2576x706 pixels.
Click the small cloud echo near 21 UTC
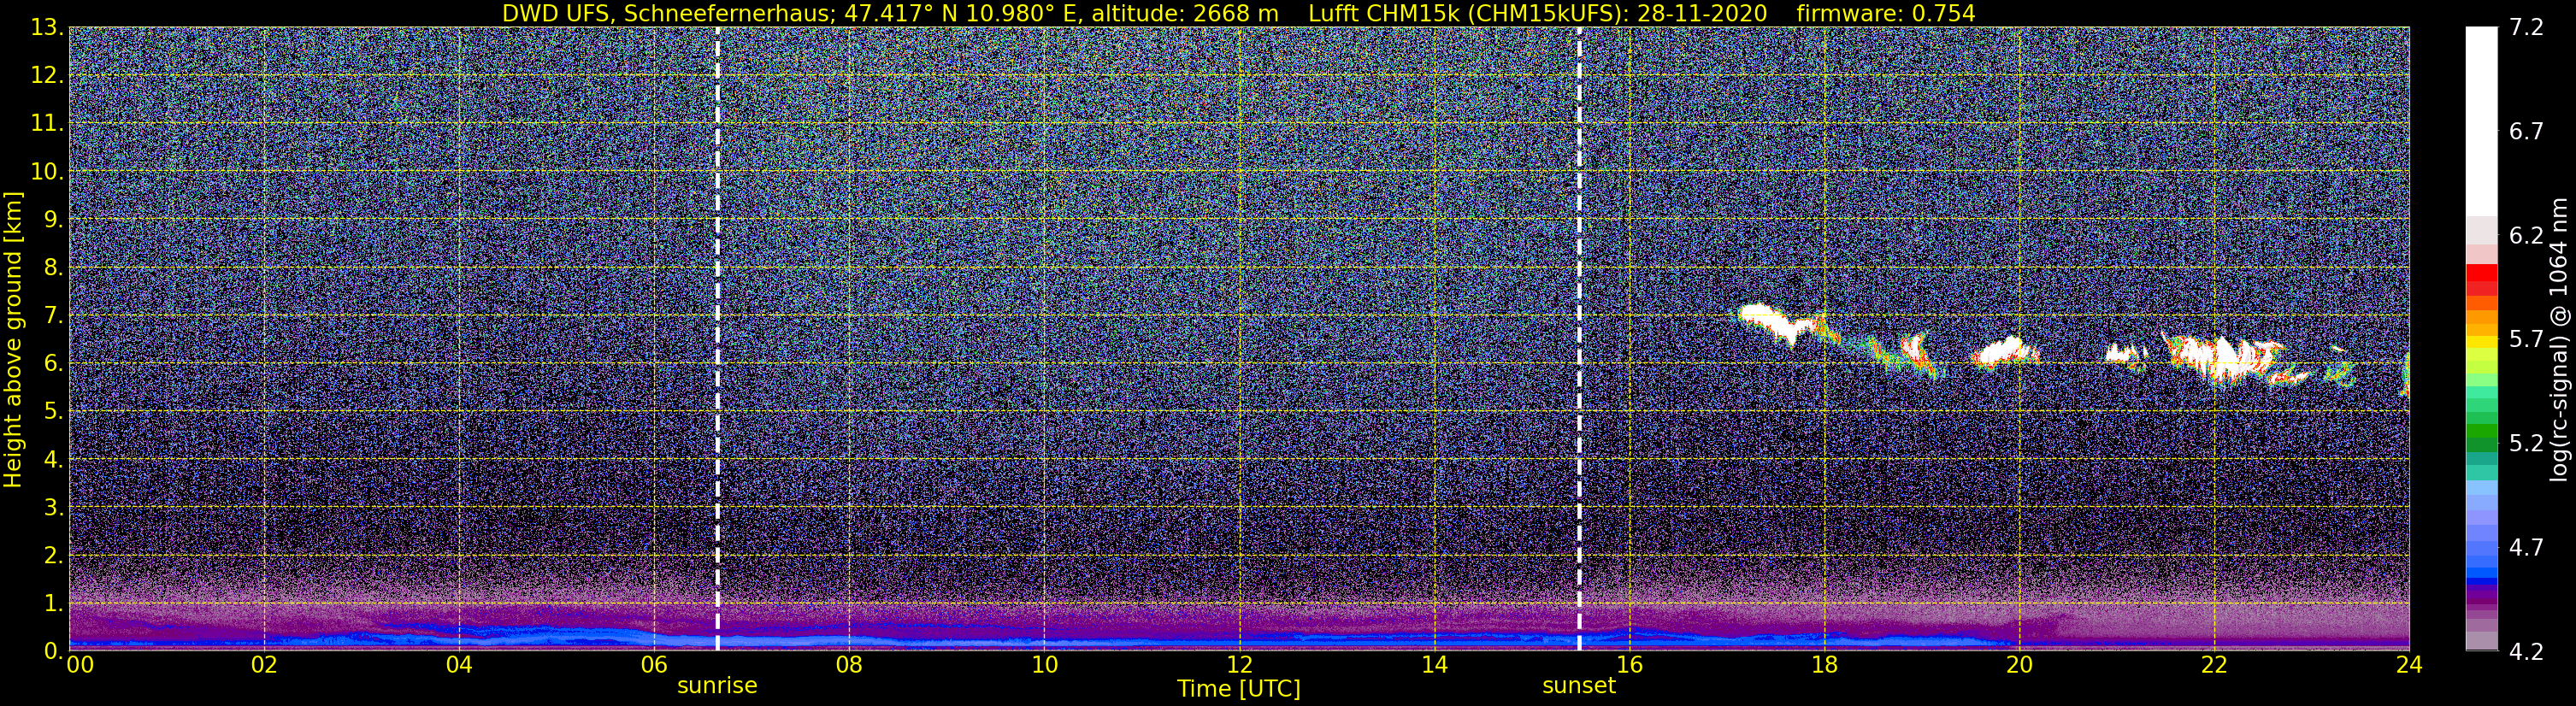click(2126, 354)
